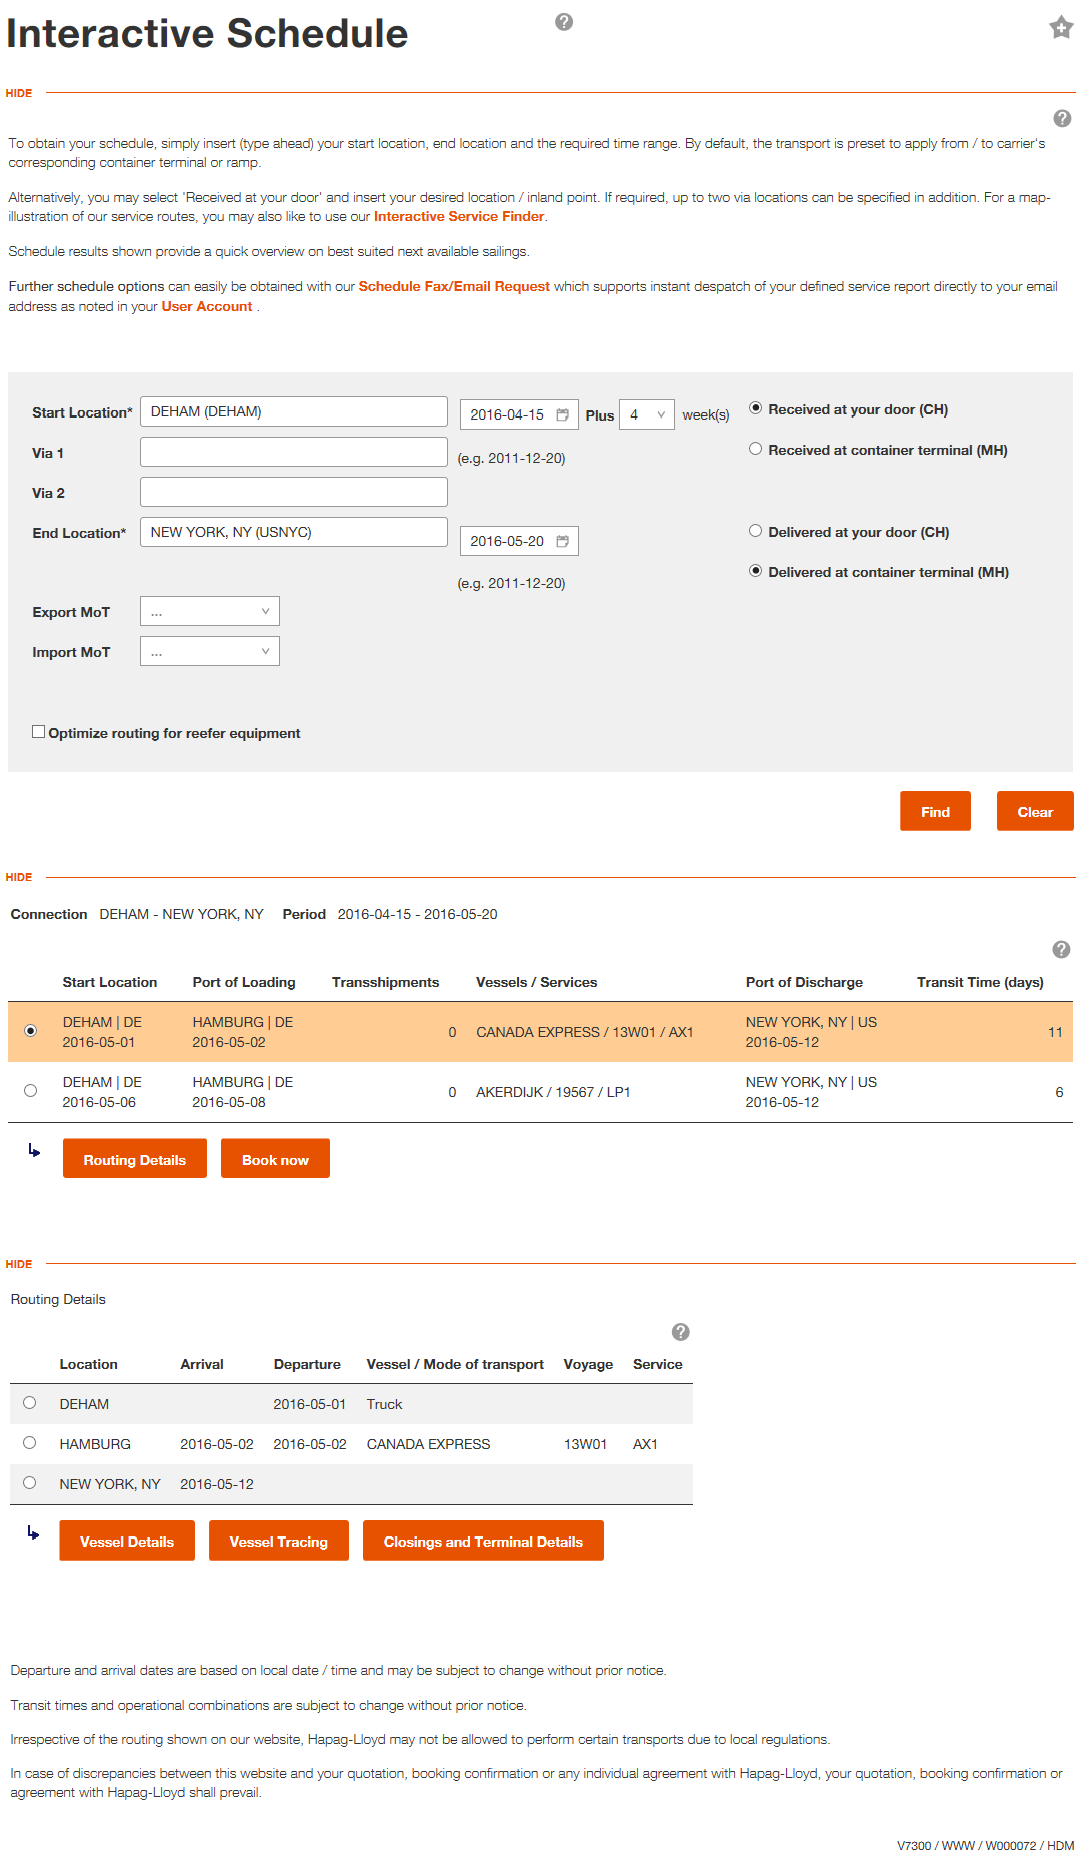
Task: Expand the Import MoT dropdown
Action: (x=210, y=651)
